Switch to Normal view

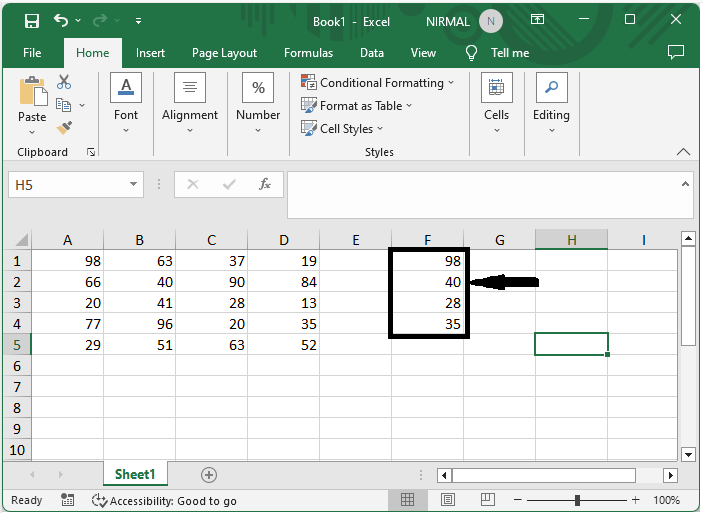[407, 500]
